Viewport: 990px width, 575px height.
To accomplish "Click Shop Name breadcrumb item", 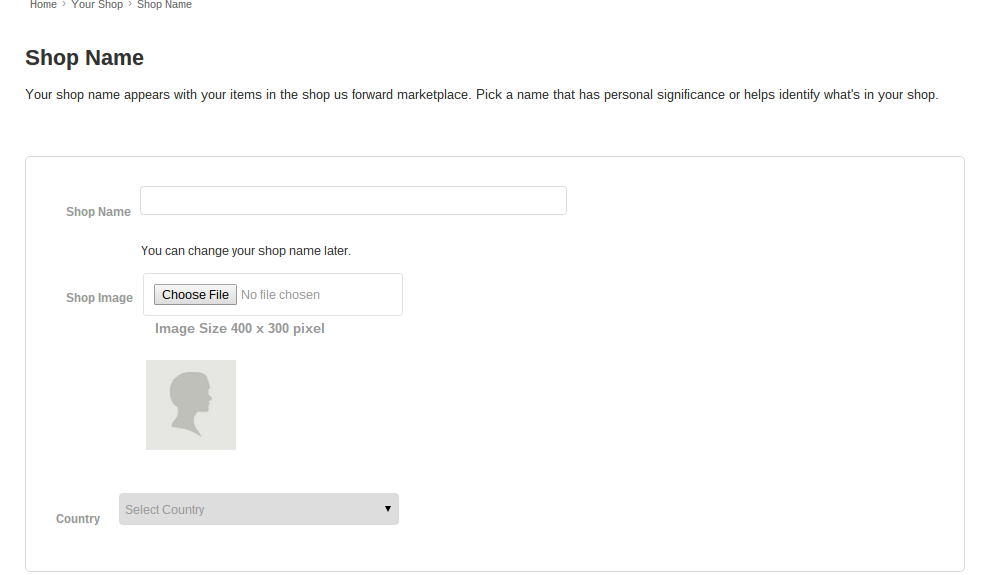I will 164,5.
